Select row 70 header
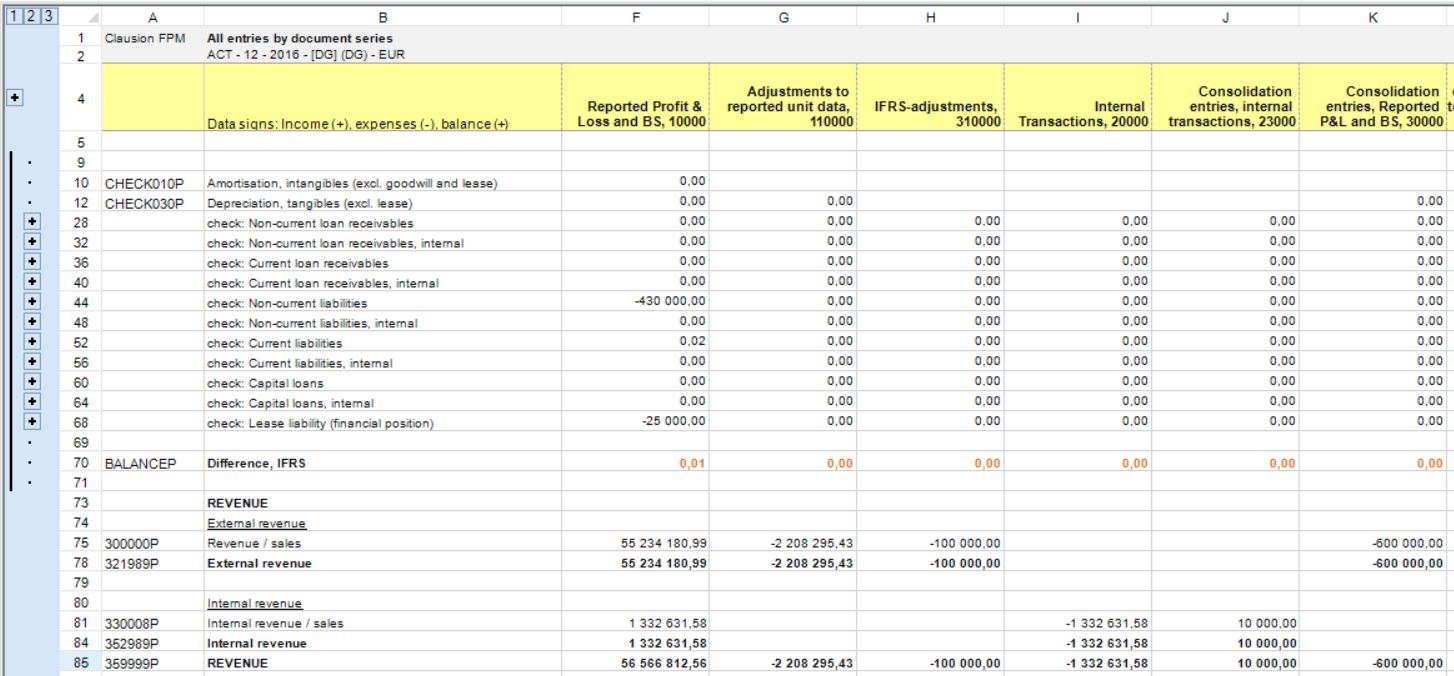 (82, 462)
